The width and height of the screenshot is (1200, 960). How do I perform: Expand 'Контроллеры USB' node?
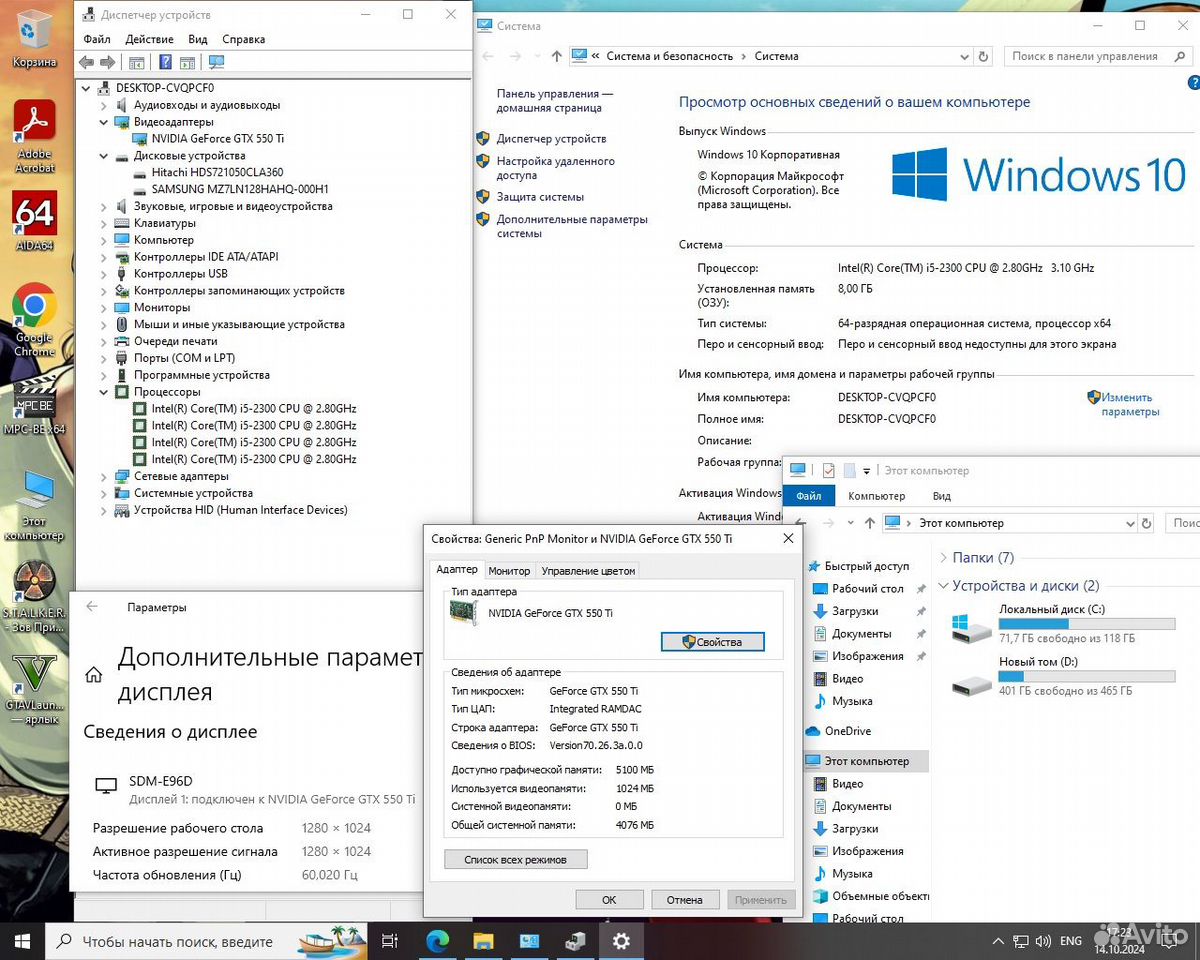(x=104, y=274)
